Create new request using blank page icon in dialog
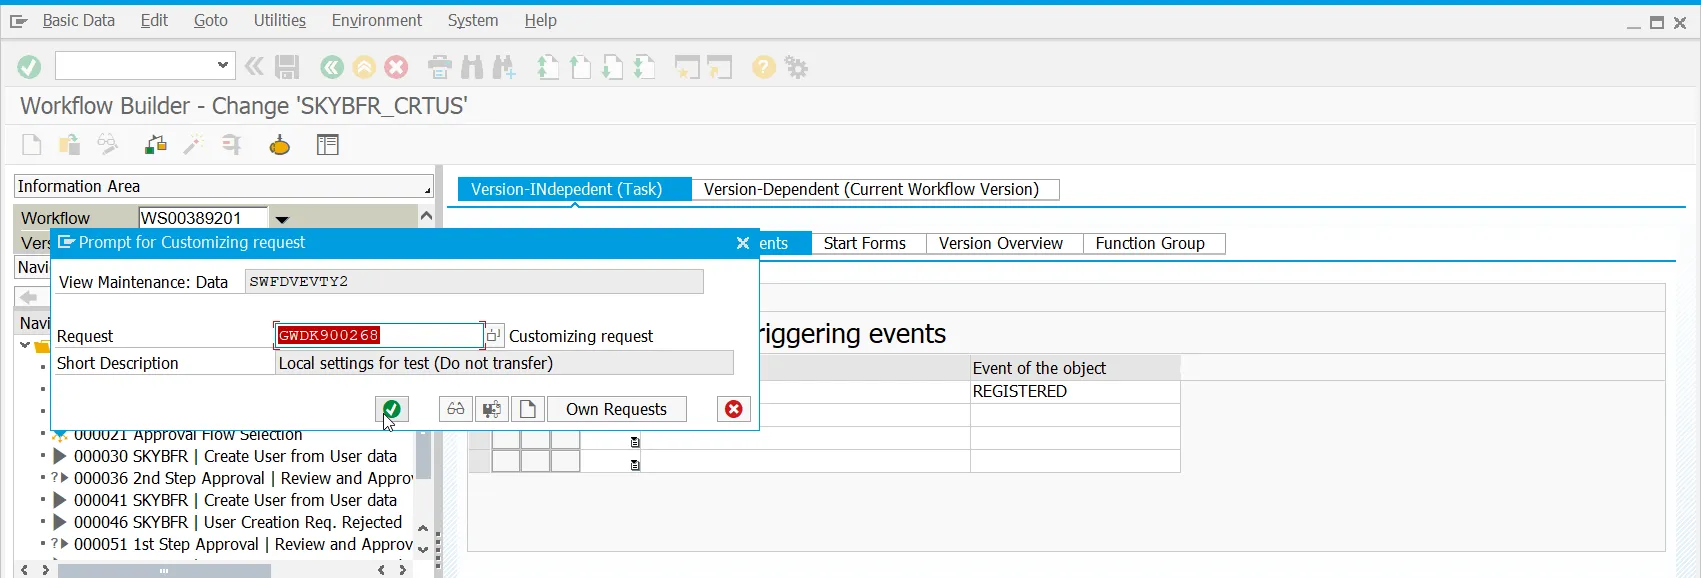The width and height of the screenshot is (1701, 578). coord(527,409)
